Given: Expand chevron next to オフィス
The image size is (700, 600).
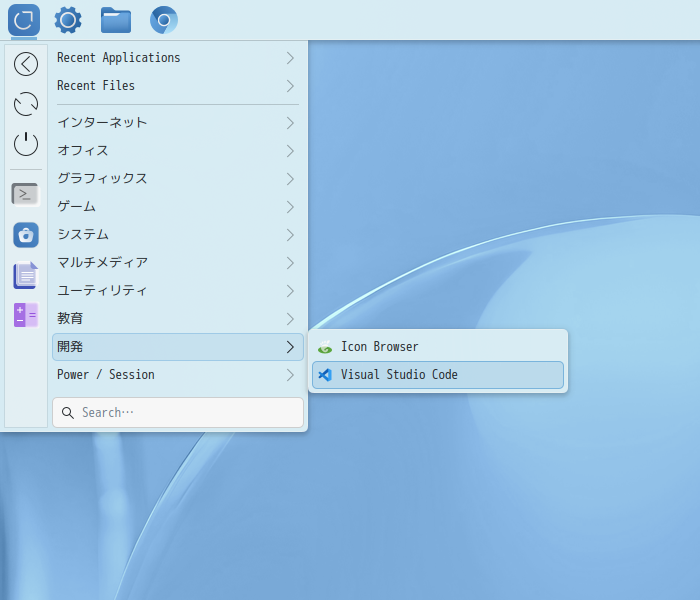Looking at the screenshot, I should [x=290, y=151].
